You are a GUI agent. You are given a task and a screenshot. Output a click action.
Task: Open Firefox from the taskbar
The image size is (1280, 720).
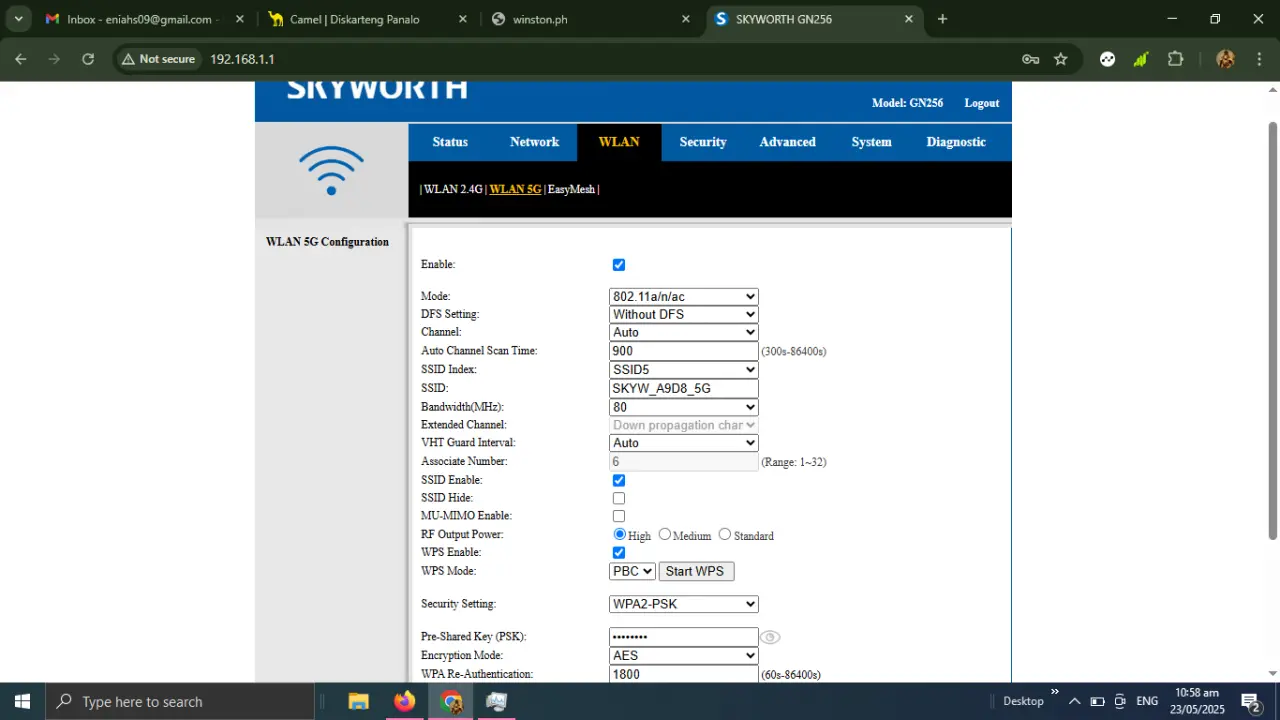[x=404, y=701]
